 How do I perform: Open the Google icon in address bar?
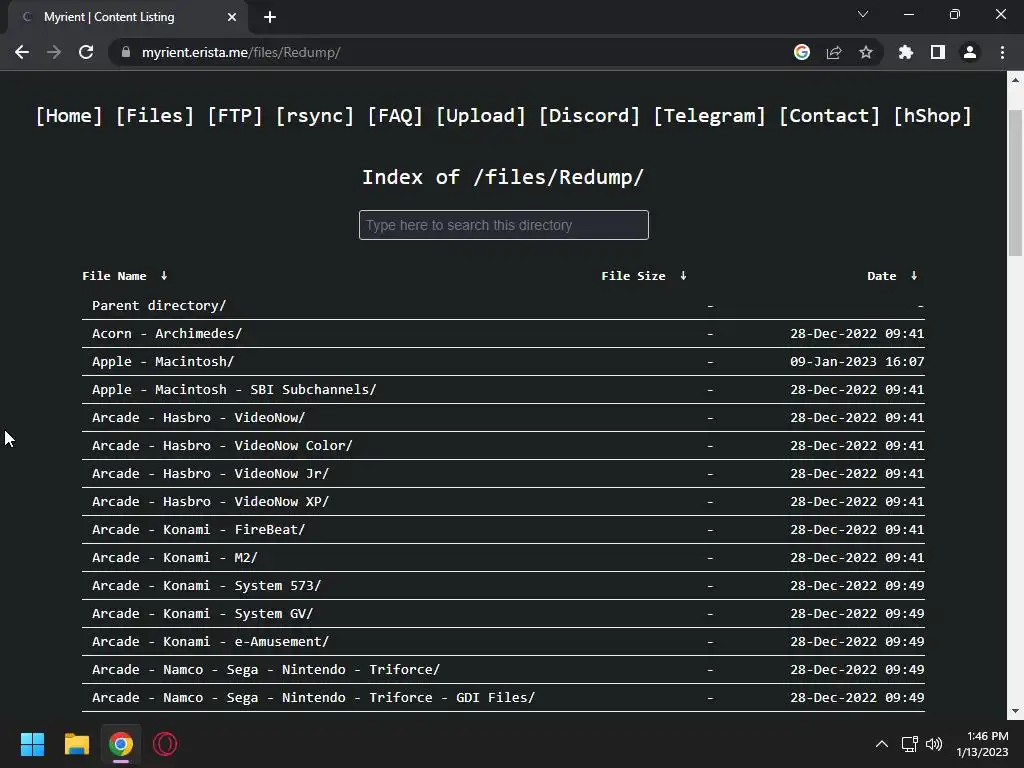pos(802,52)
